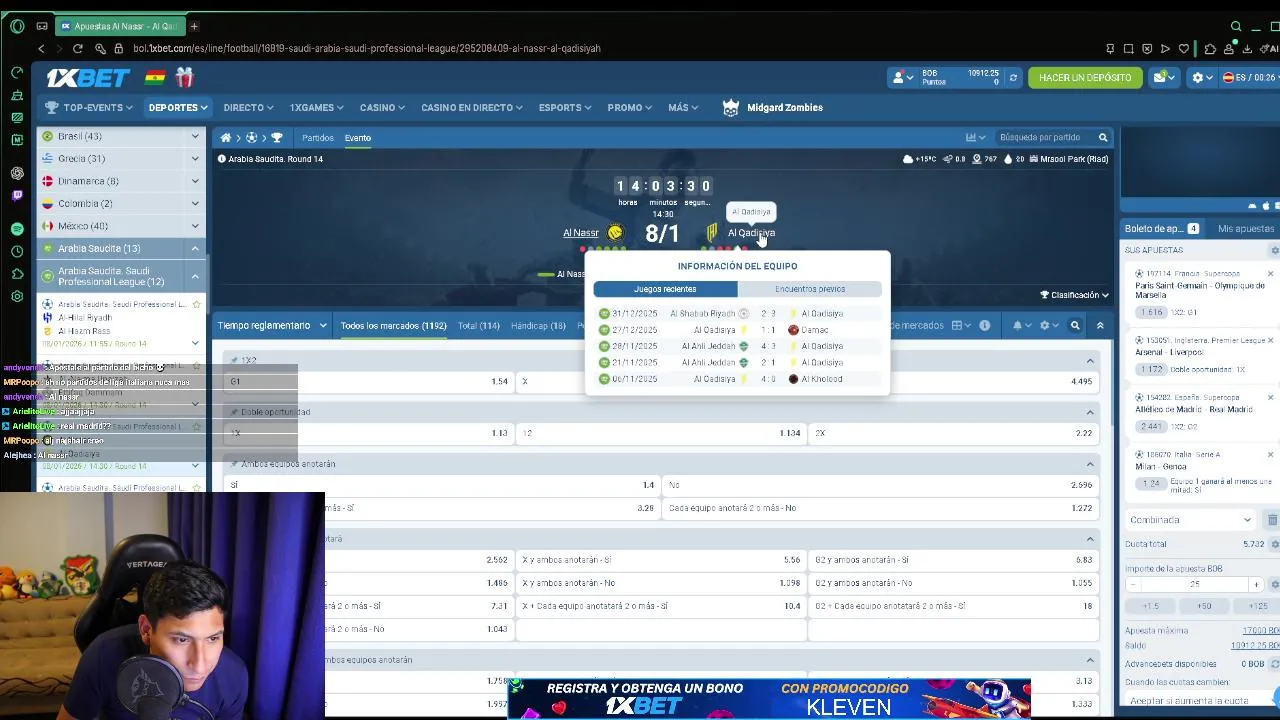
Task: Open the statistics chart dropdown
Action: pos(974,137)
